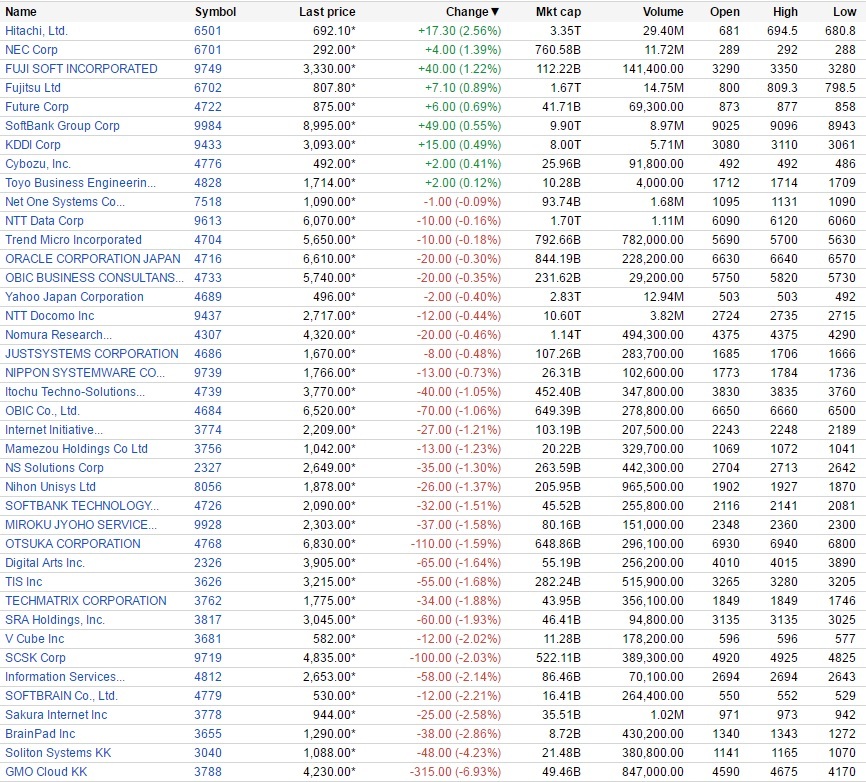Viewport: 866px width, 782px height.
Task: Sort by Volume column header
Action: pyautogui.click(x=663, y=12)
